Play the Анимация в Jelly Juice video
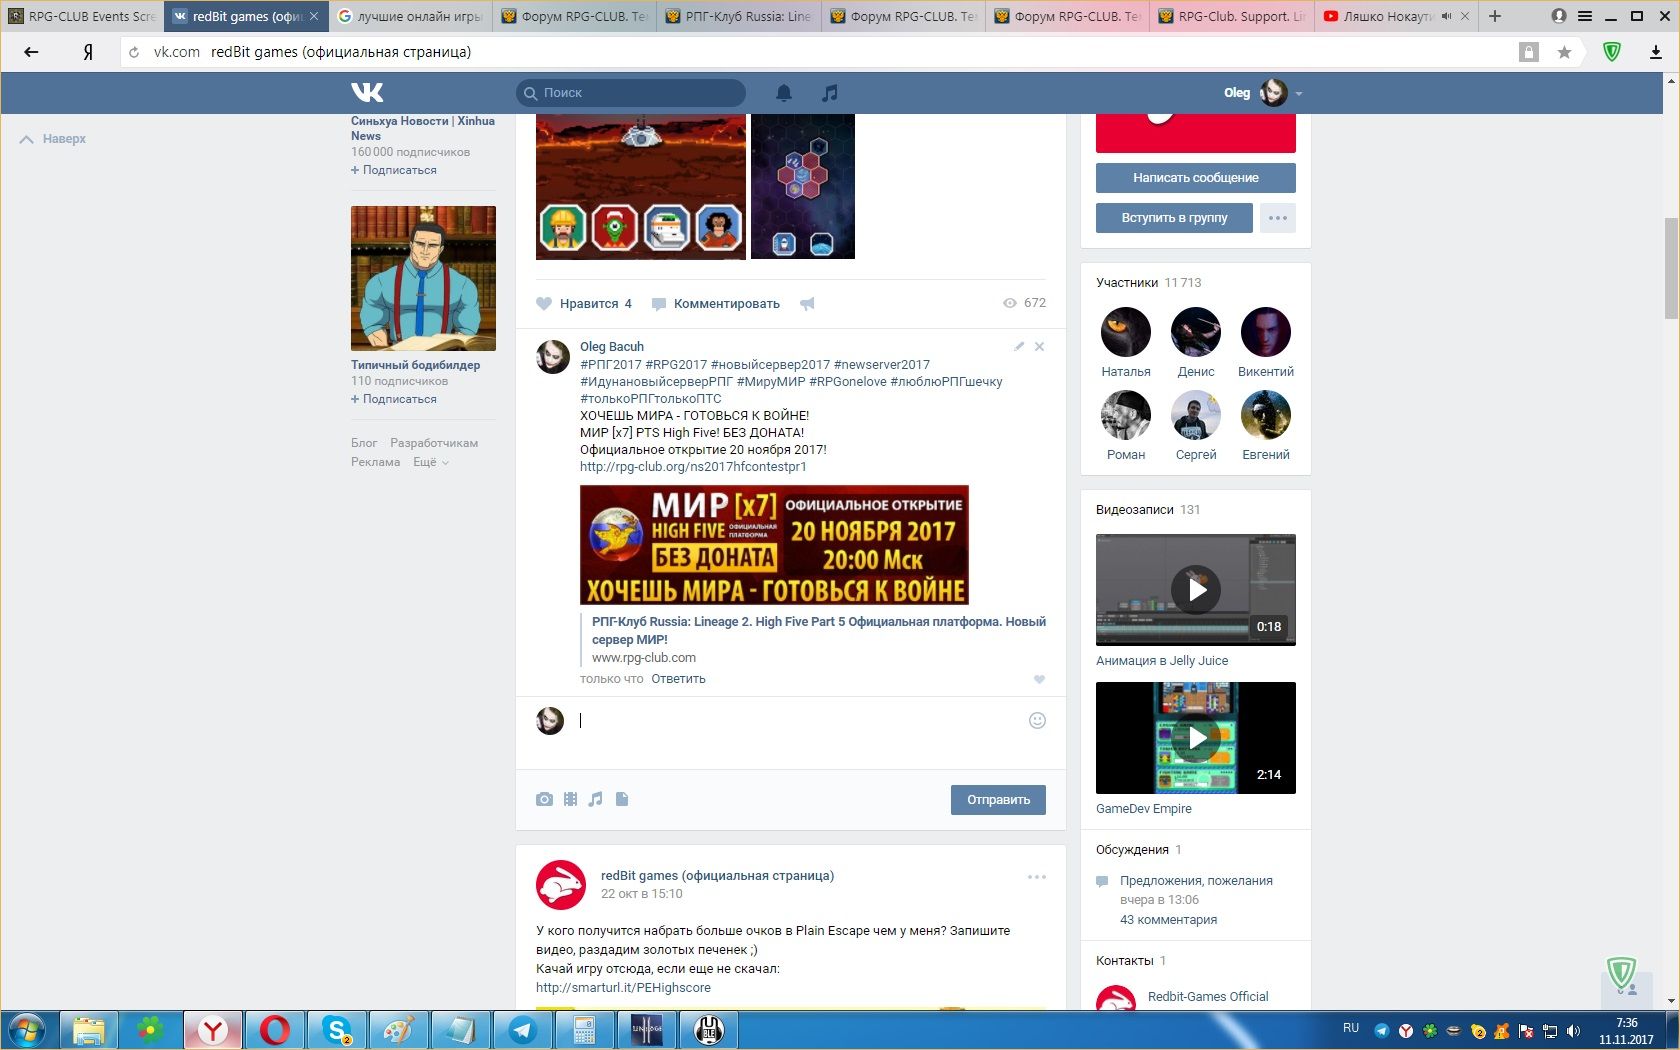Image resolution: width=1680 pixels, height=1050 pixels. pyautogui.click(x=1196, y=590)
